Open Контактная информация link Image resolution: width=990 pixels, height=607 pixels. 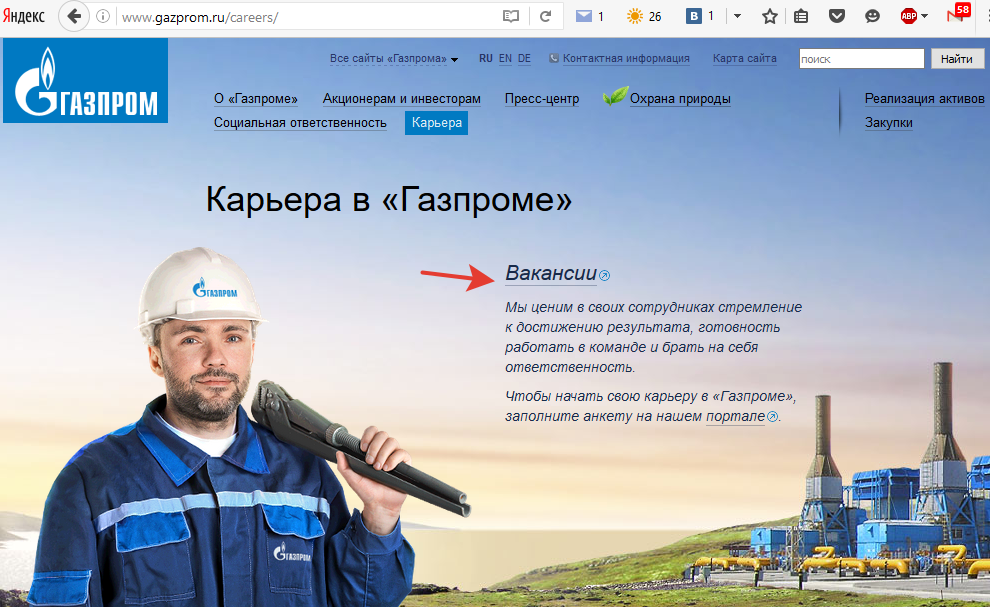point(626,58)
